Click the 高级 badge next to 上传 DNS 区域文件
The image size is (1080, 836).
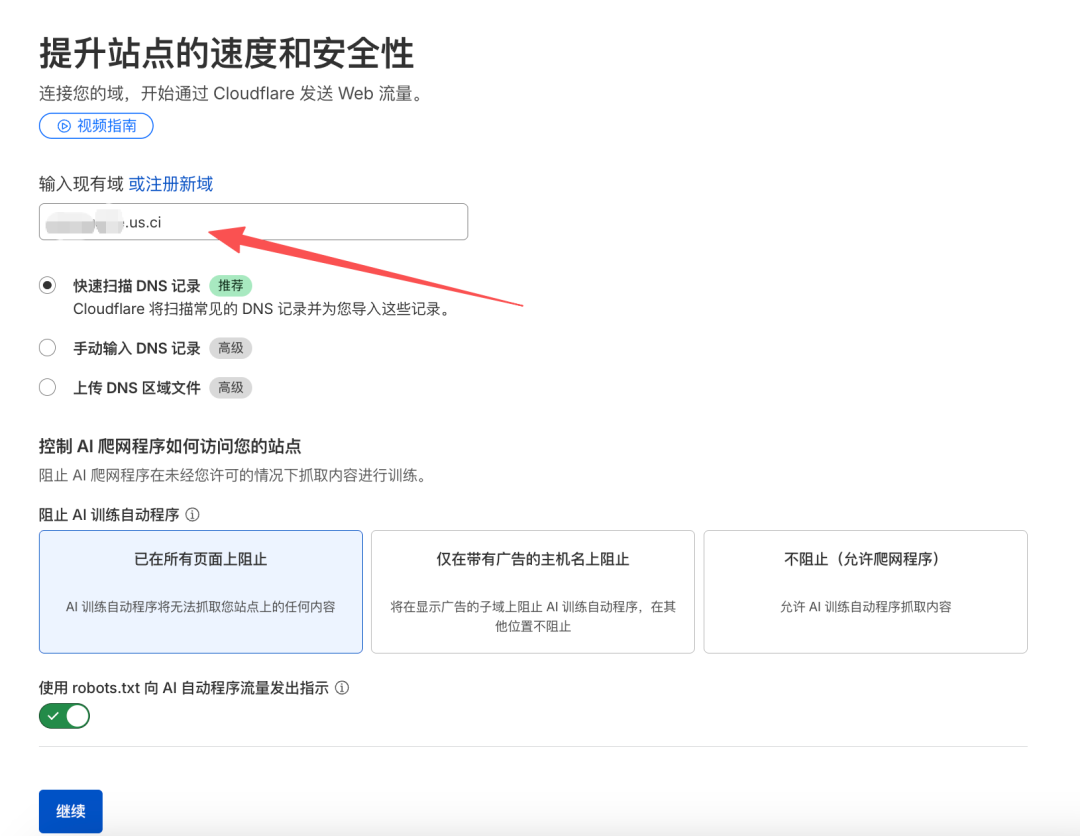230,387
